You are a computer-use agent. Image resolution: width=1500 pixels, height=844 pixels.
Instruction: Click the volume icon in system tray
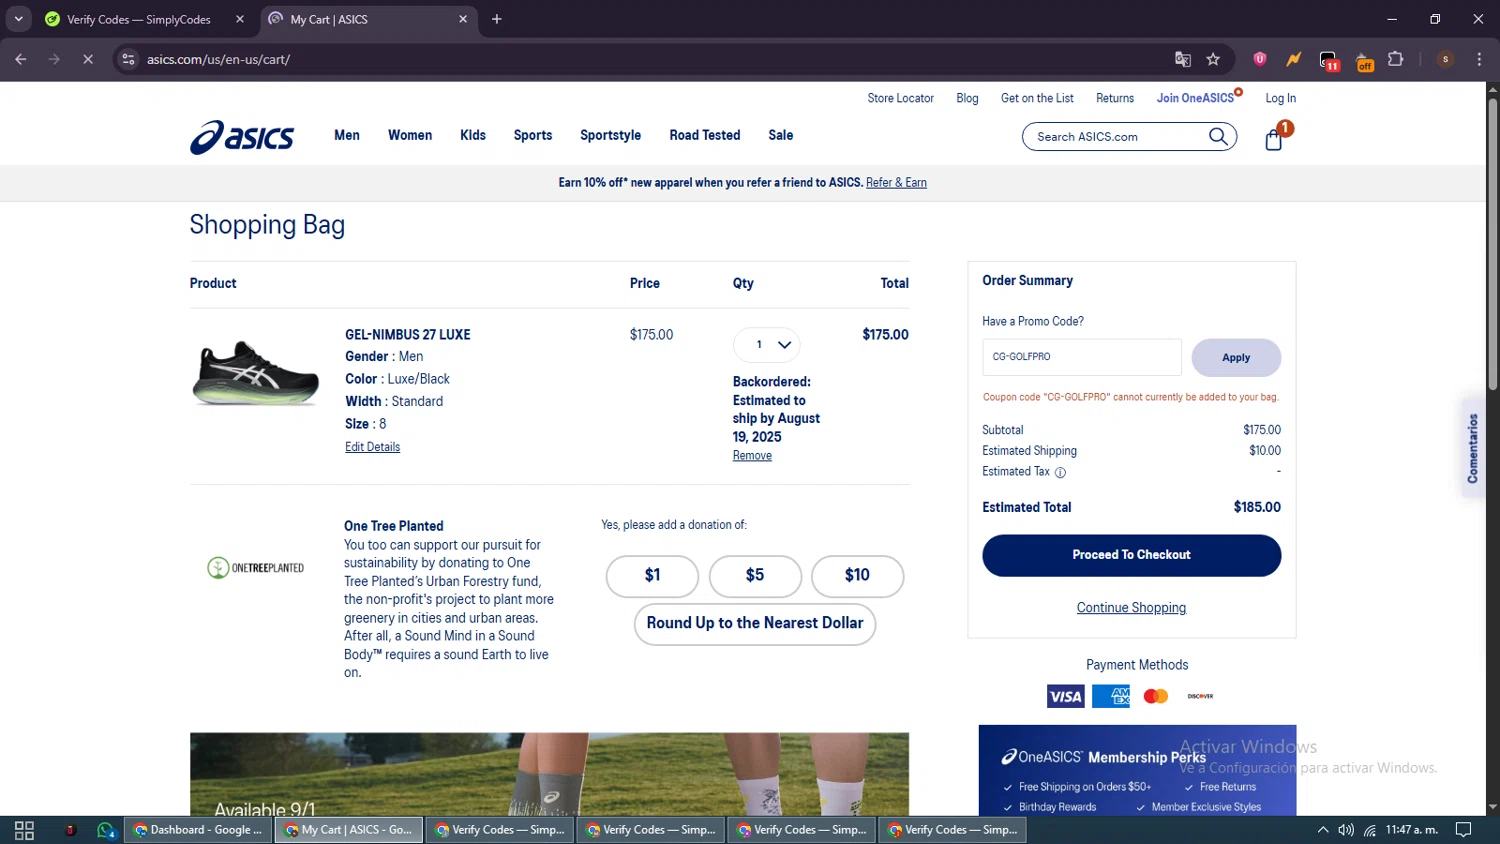[1346, 830]
